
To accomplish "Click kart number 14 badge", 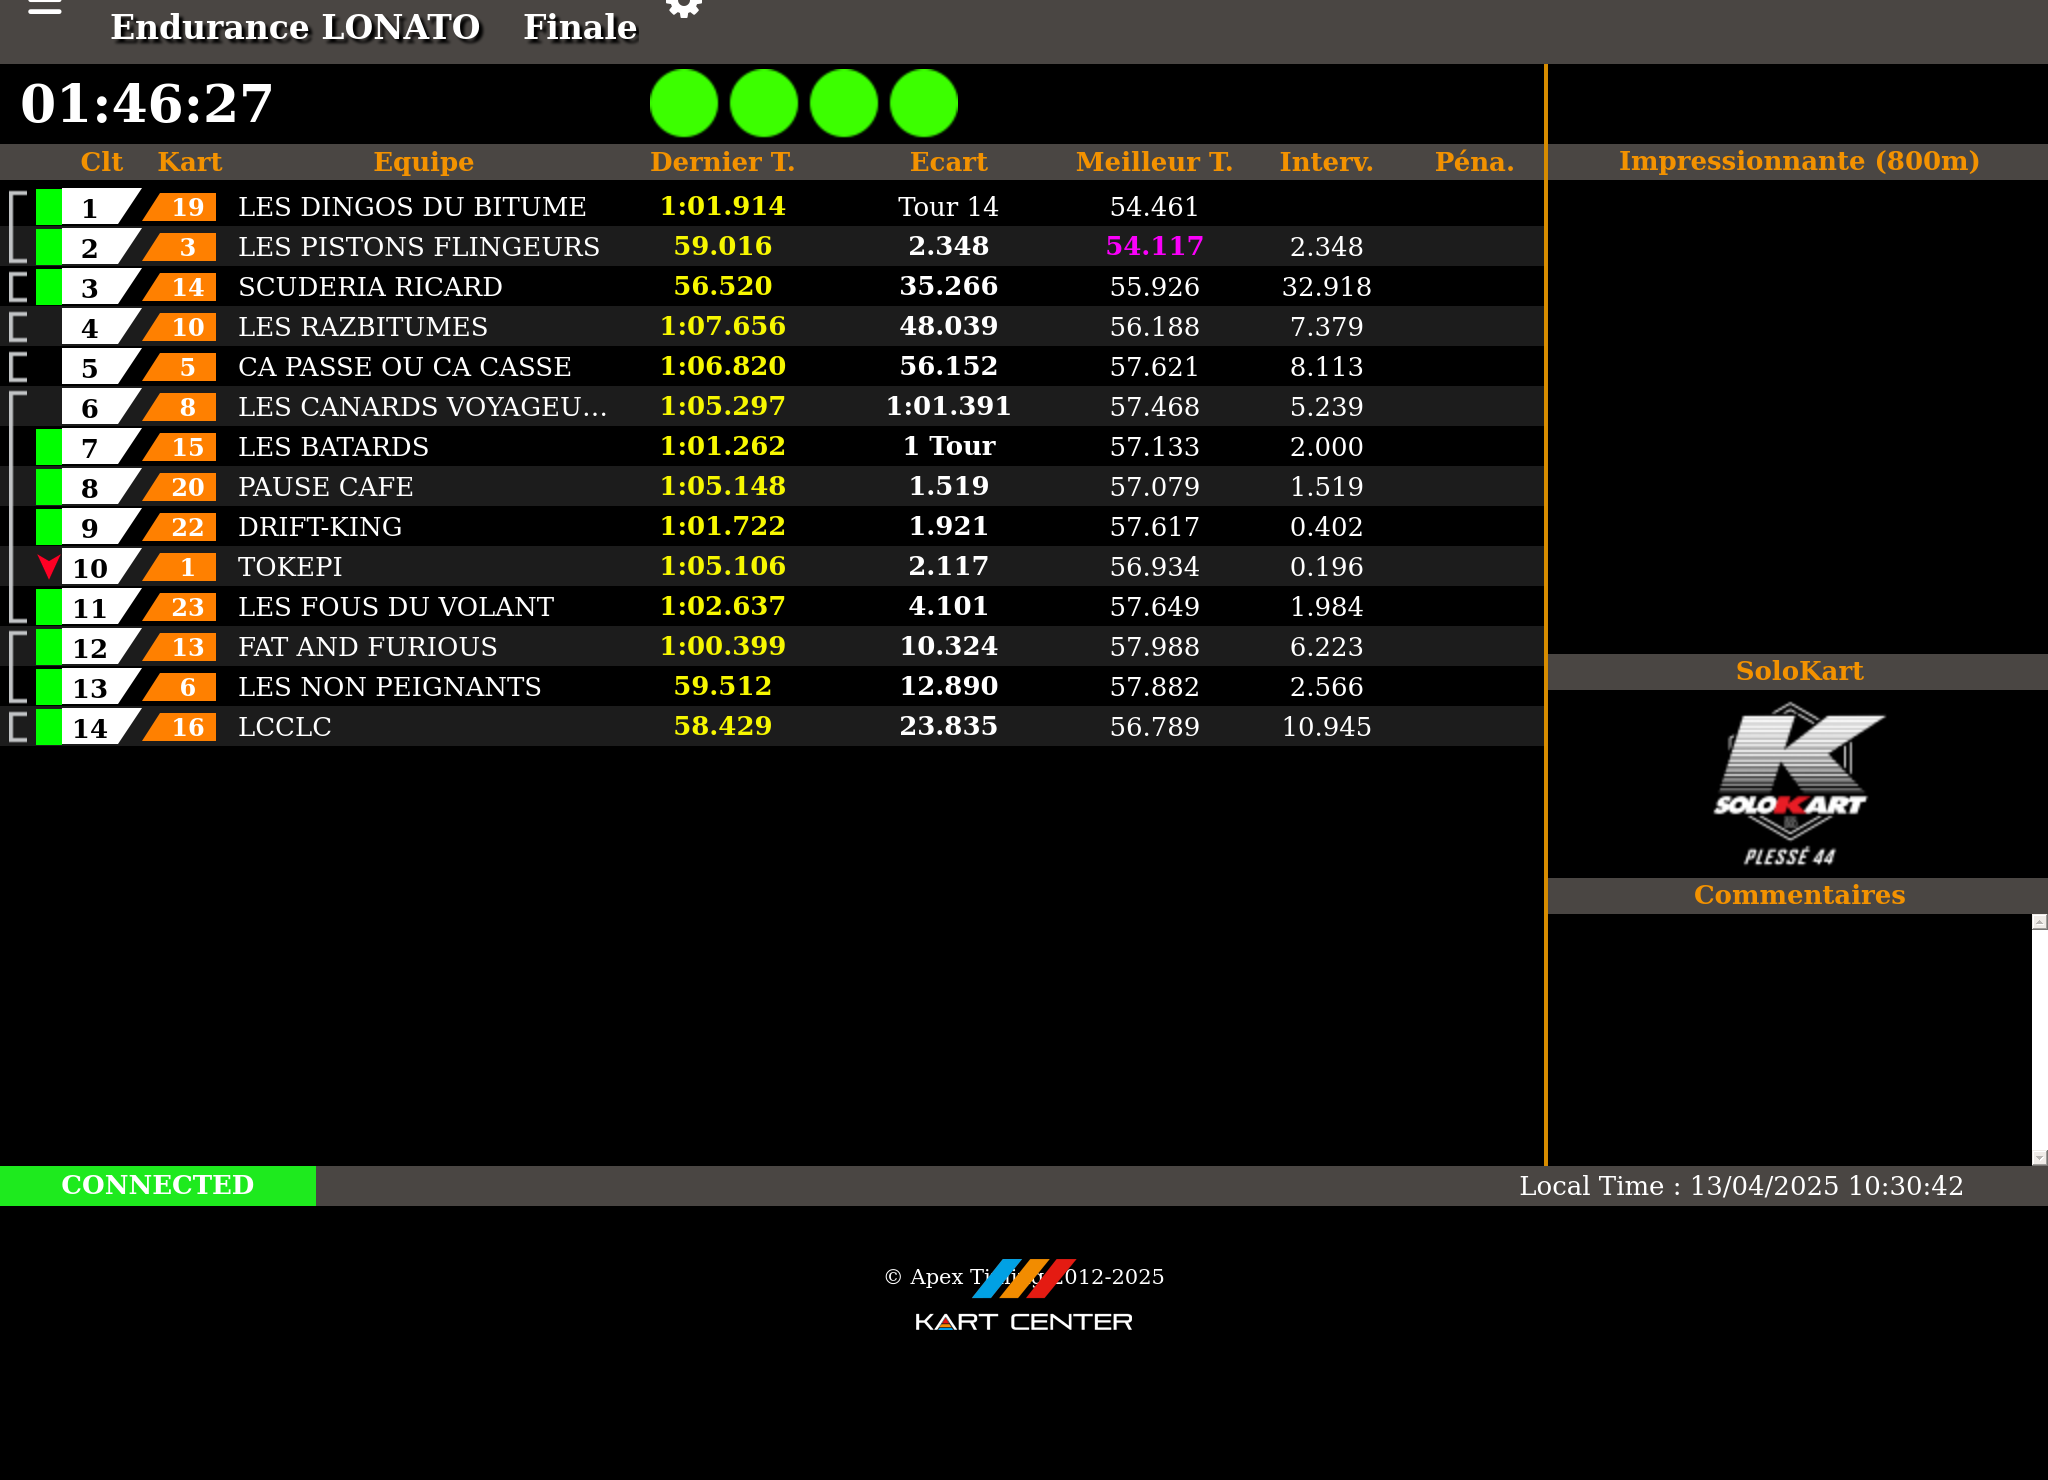I will 180,287.
